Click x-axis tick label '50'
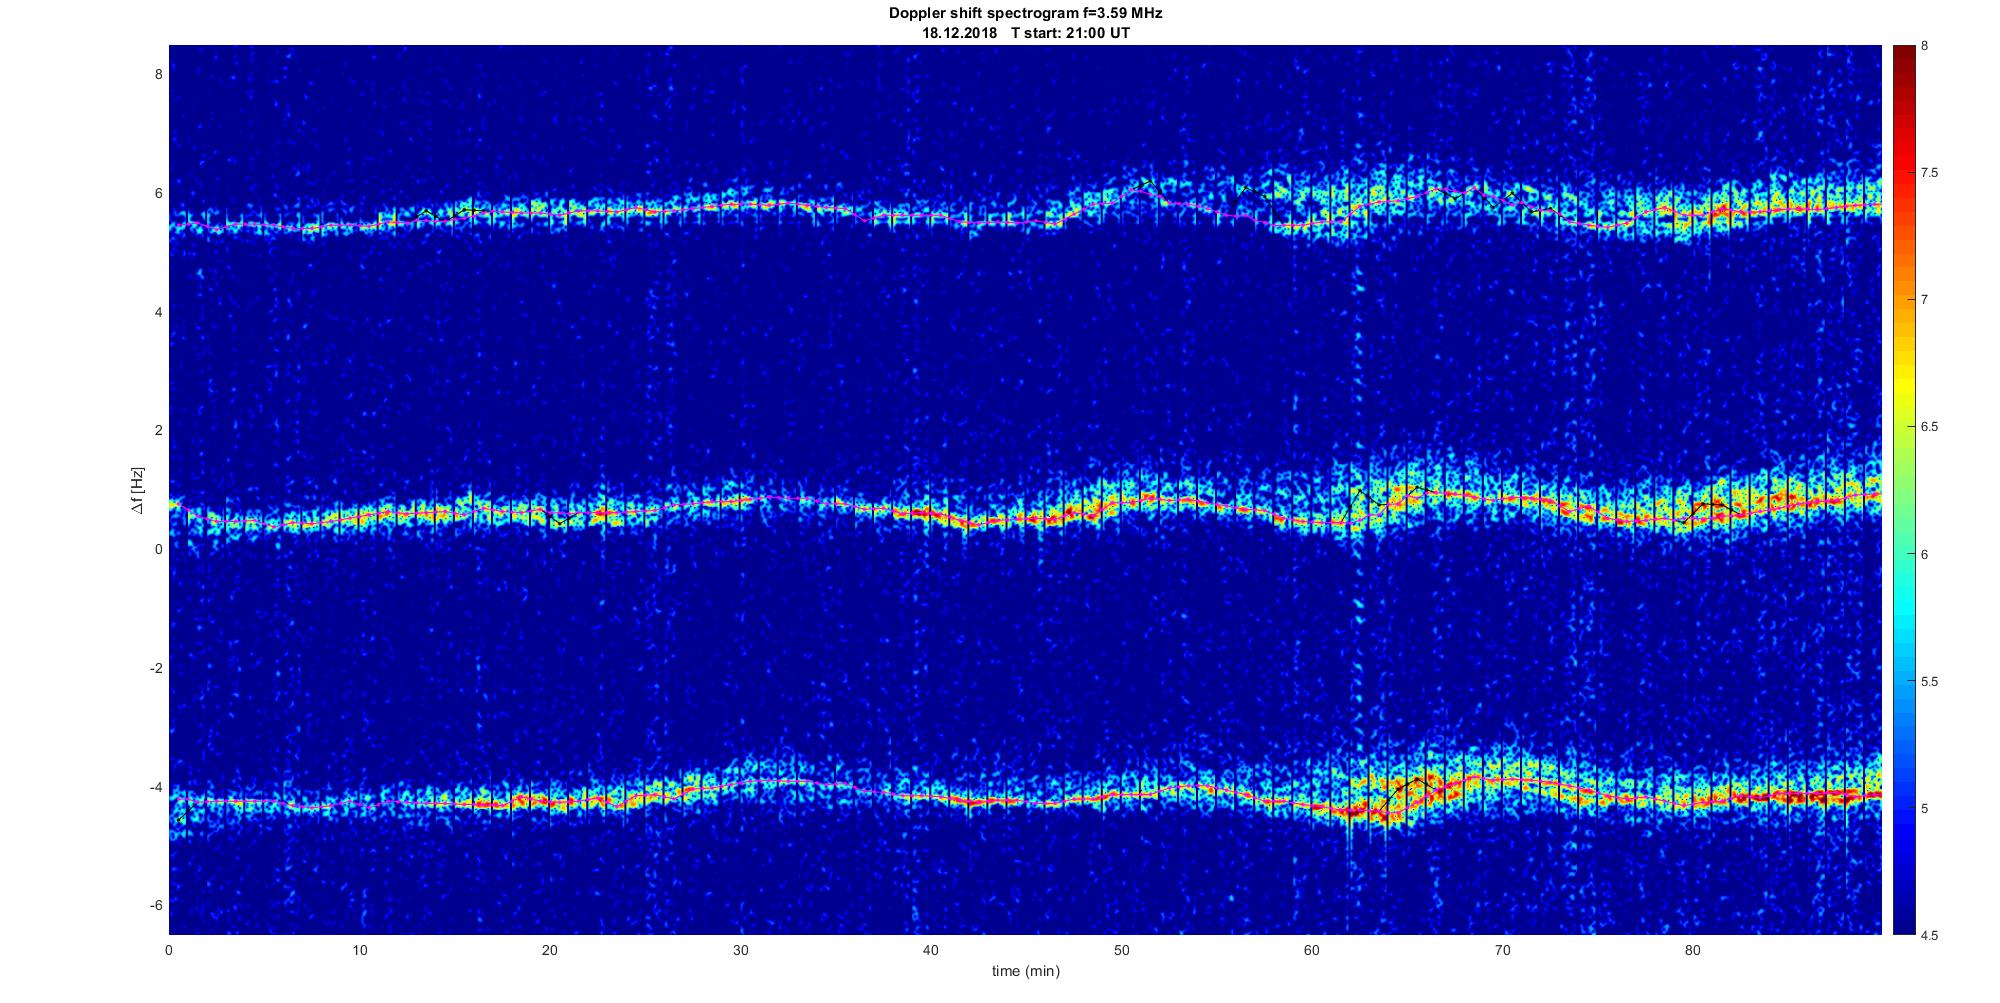This screenshot has width=2000, height=1003. click(1121, 950)
